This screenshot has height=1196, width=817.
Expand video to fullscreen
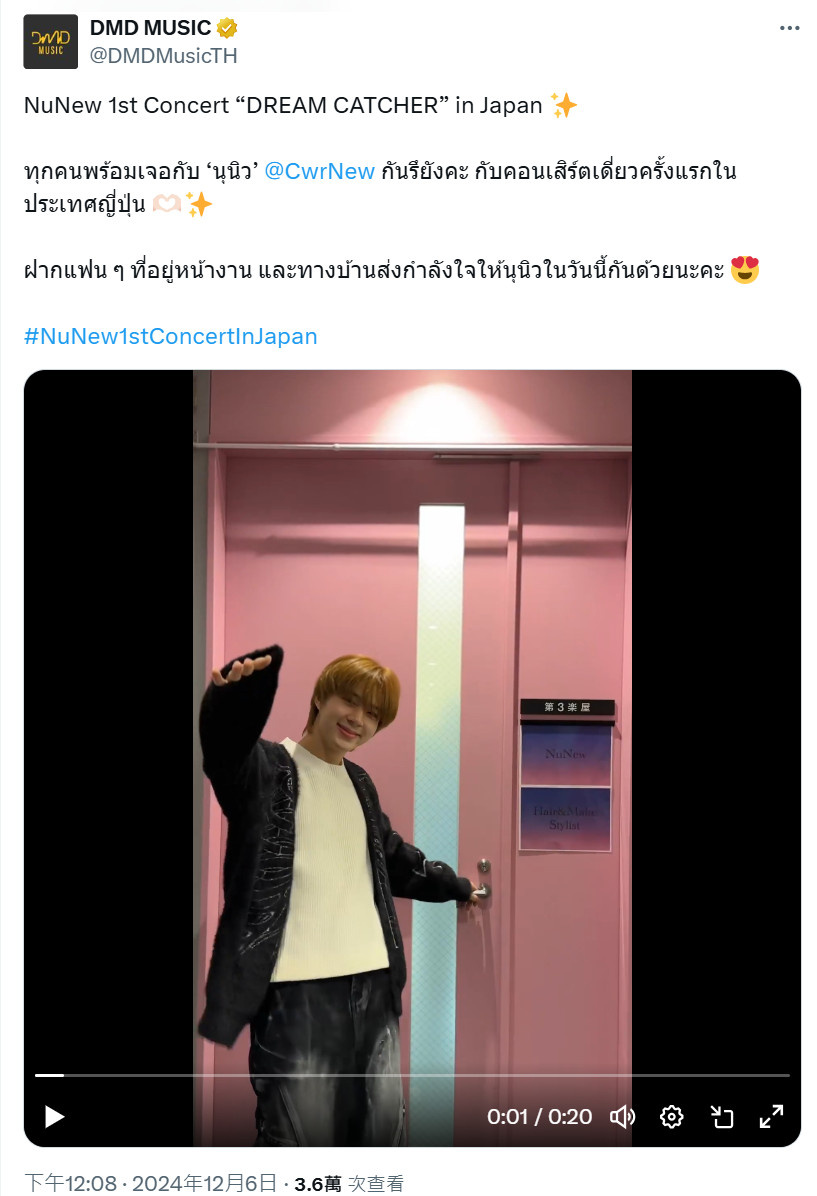coord(771,1117)
